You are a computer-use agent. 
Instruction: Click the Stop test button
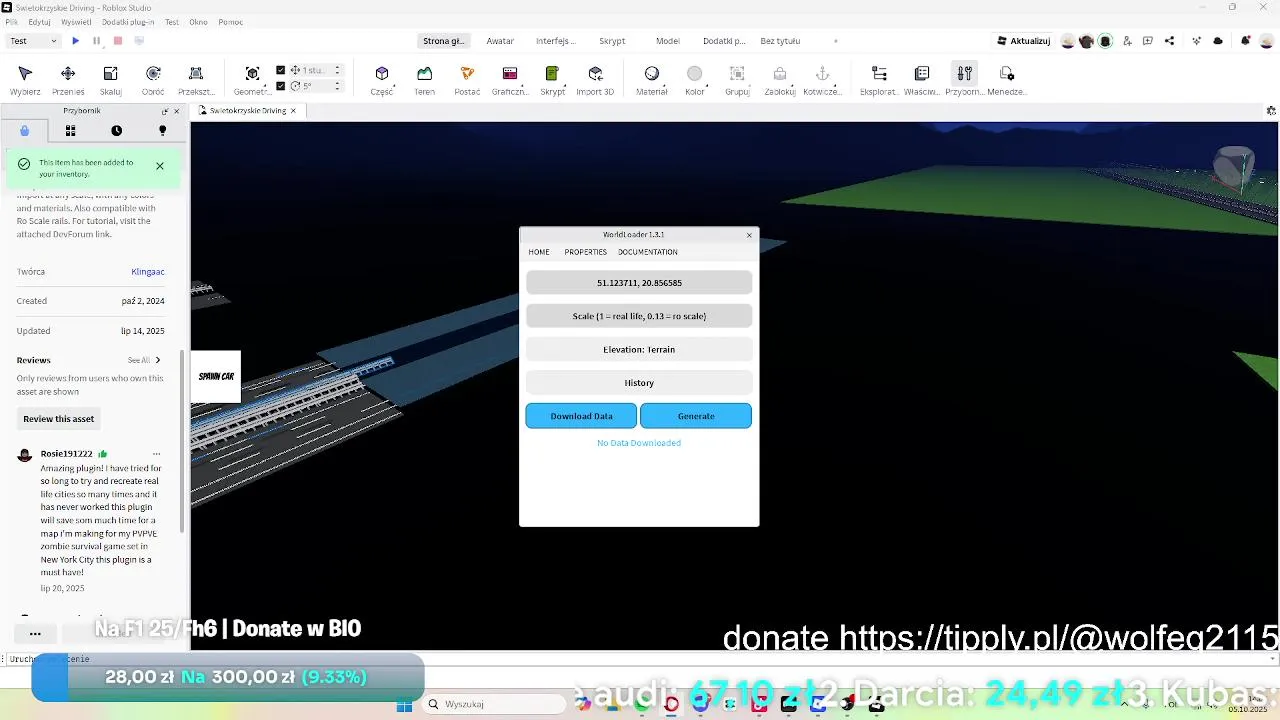click(118, 41)
